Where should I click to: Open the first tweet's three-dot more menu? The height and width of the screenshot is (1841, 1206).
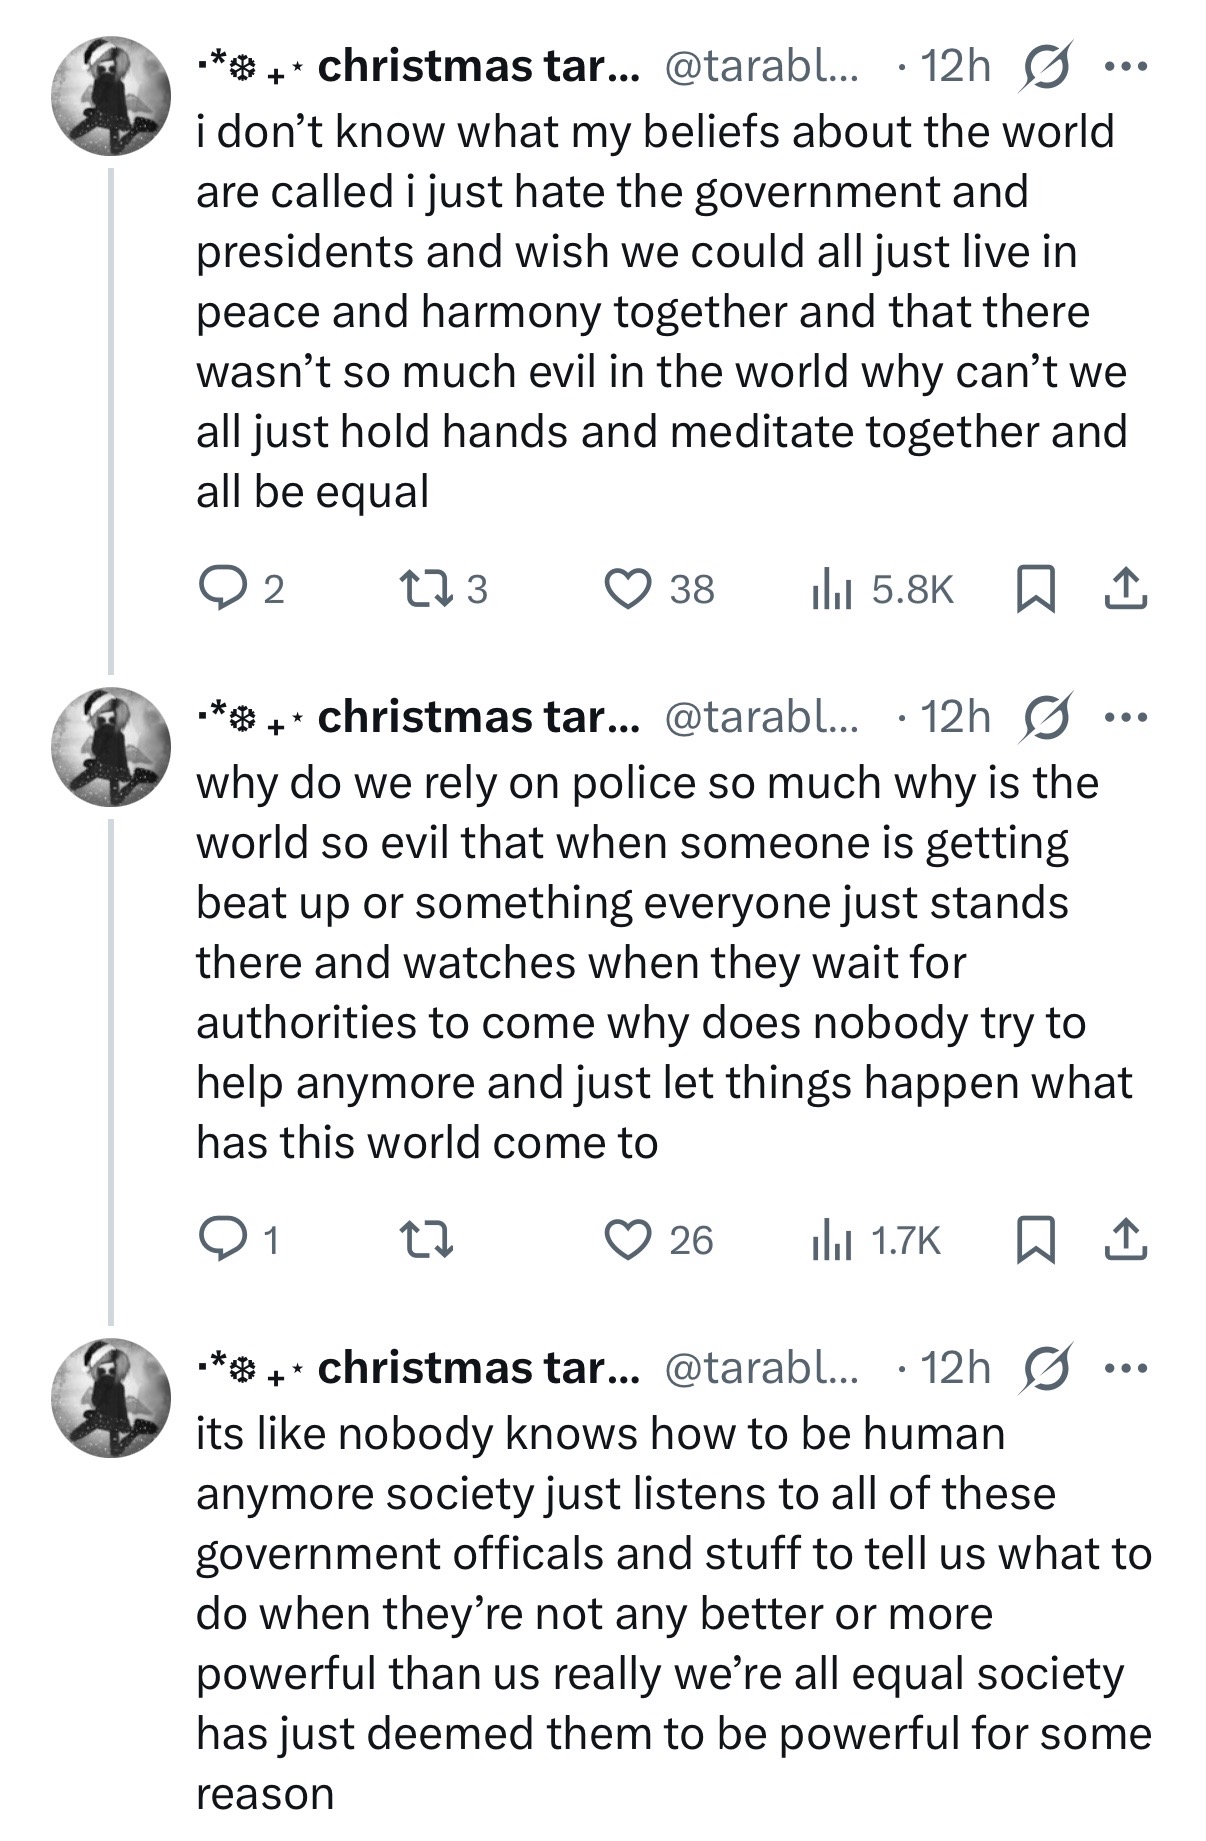[x=1127, y=67]
